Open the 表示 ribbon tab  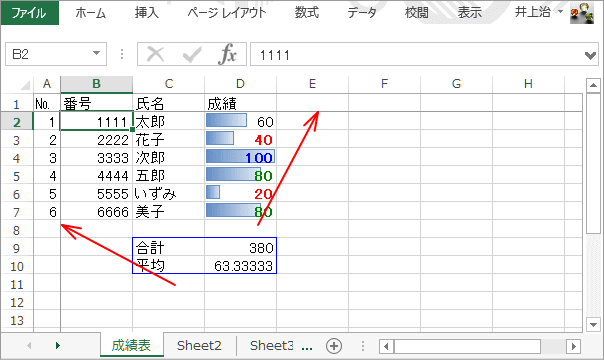pyautogui.click(x=470, y=13)
